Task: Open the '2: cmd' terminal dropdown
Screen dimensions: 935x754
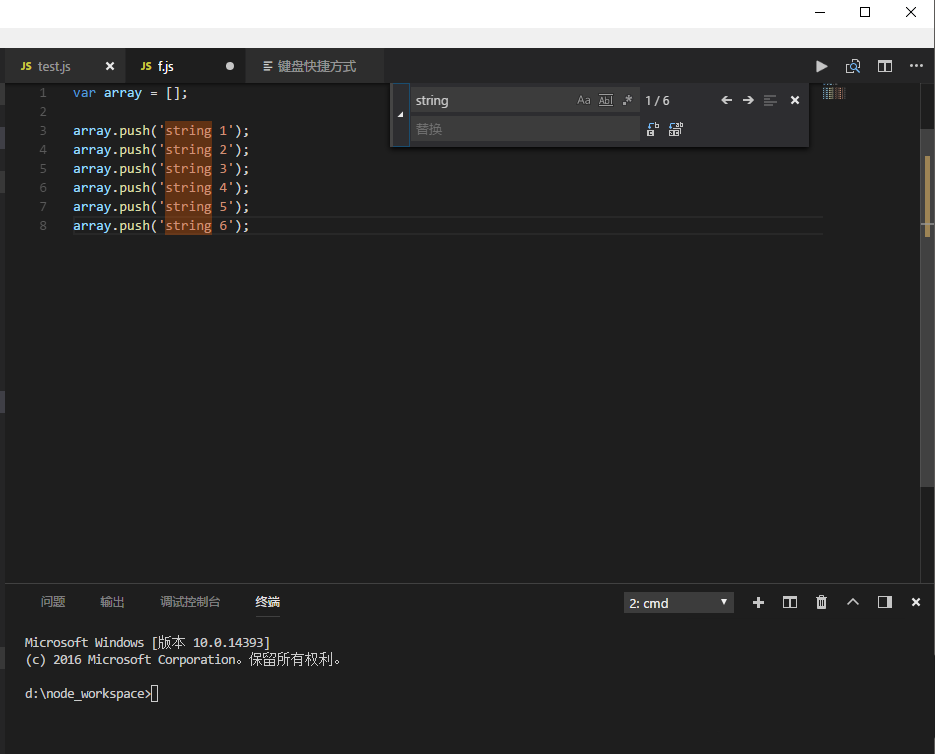Action: (678, 603)
